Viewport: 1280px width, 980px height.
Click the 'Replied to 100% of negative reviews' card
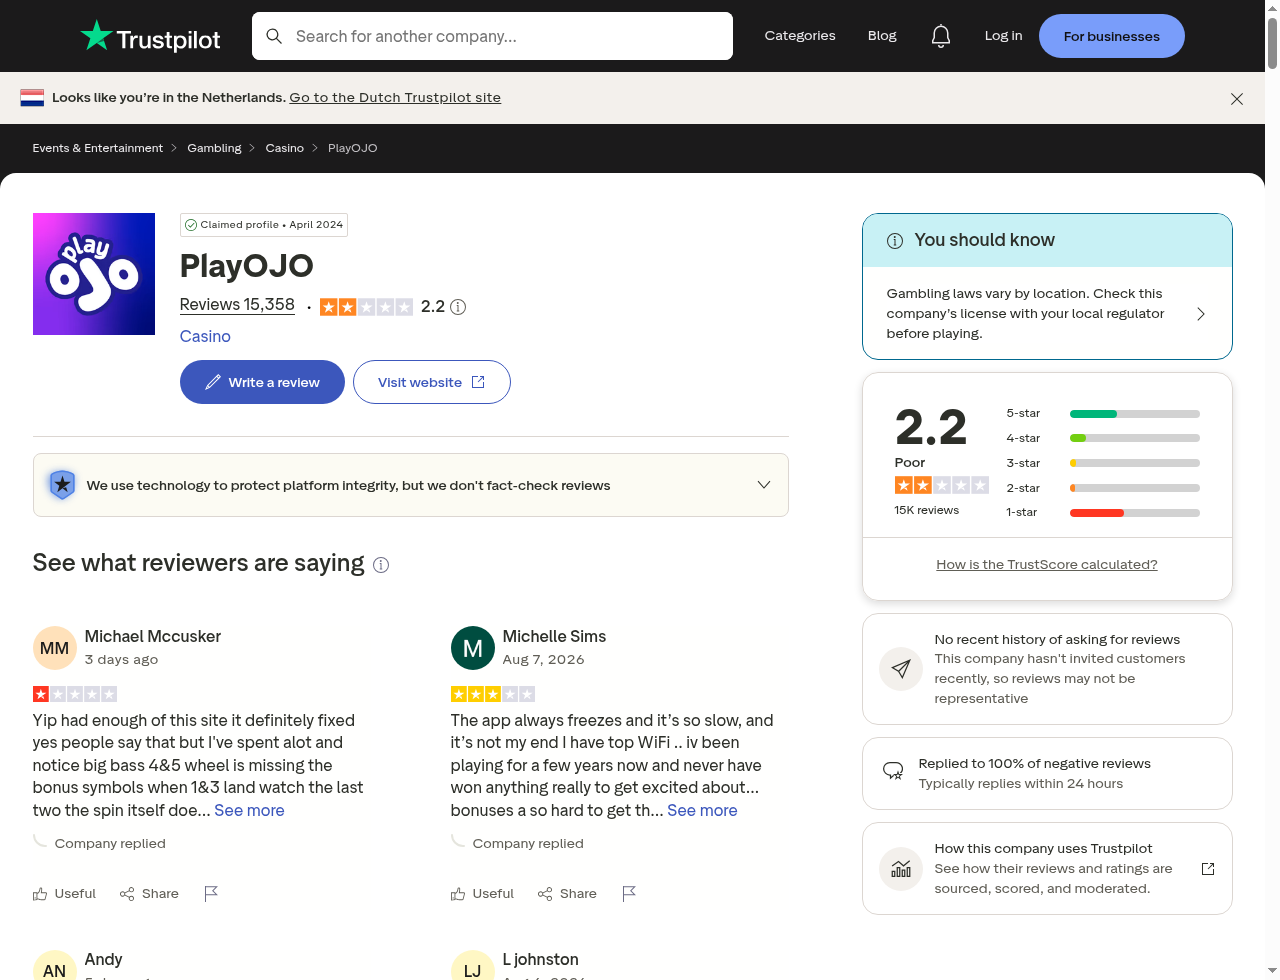pyautogui.click(x=1047, y=774)
